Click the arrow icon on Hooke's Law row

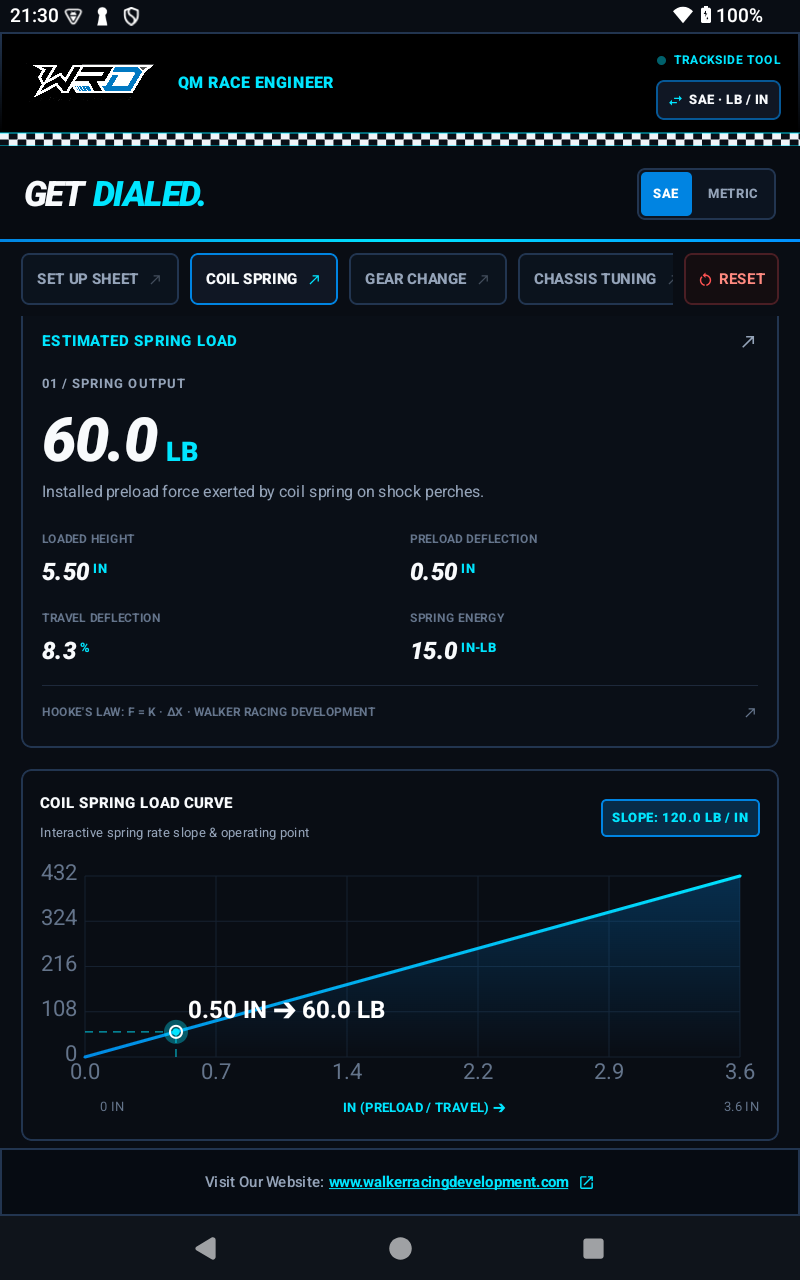(751, 712)
